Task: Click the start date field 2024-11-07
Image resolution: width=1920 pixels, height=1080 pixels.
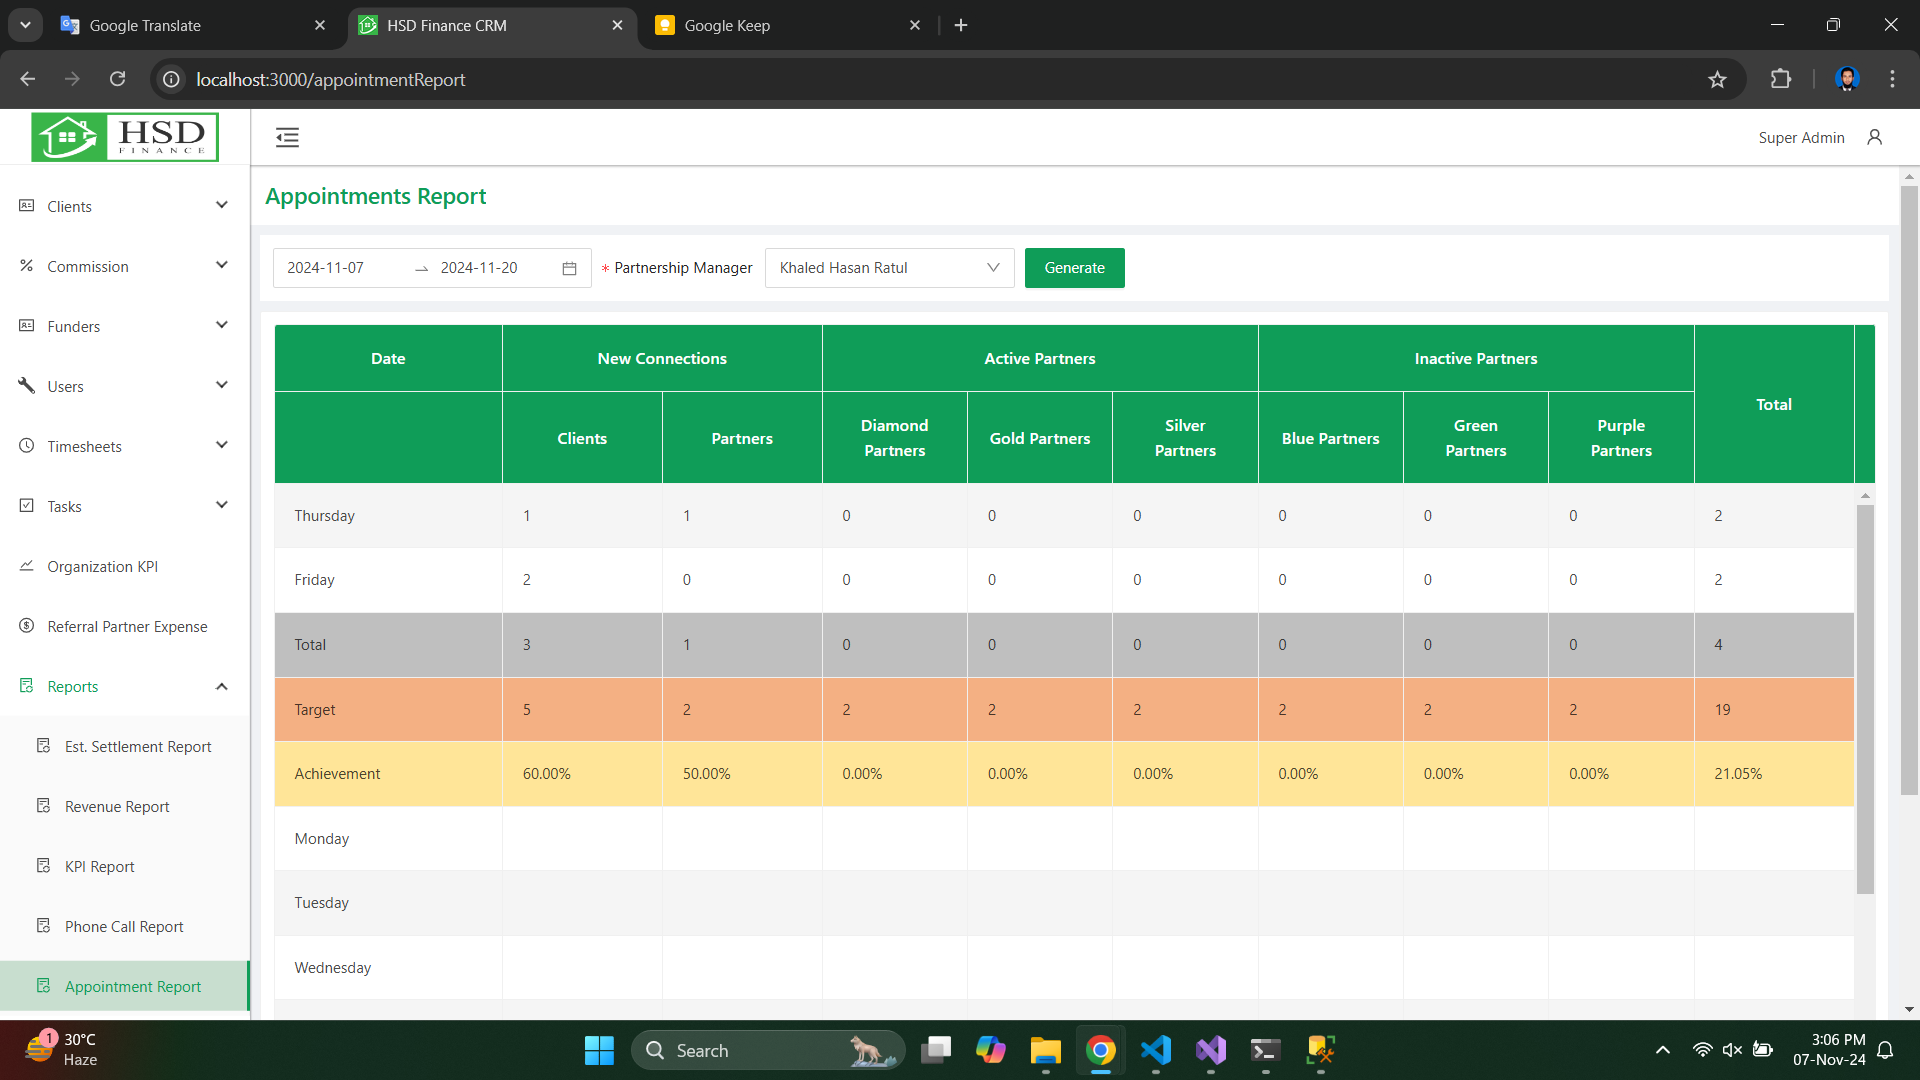Action: point(326,268)
